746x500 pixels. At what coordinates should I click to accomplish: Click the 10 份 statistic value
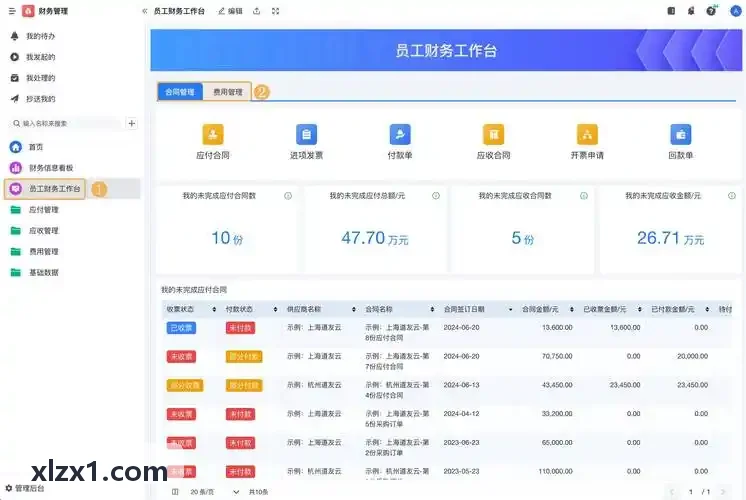227,238
